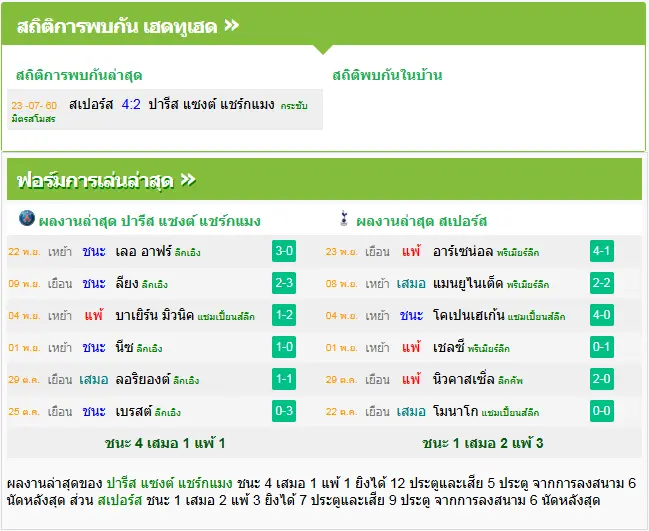Click the แพ้ result in the บาเยิร์น มิวนิค row

[x=94, y=315]
